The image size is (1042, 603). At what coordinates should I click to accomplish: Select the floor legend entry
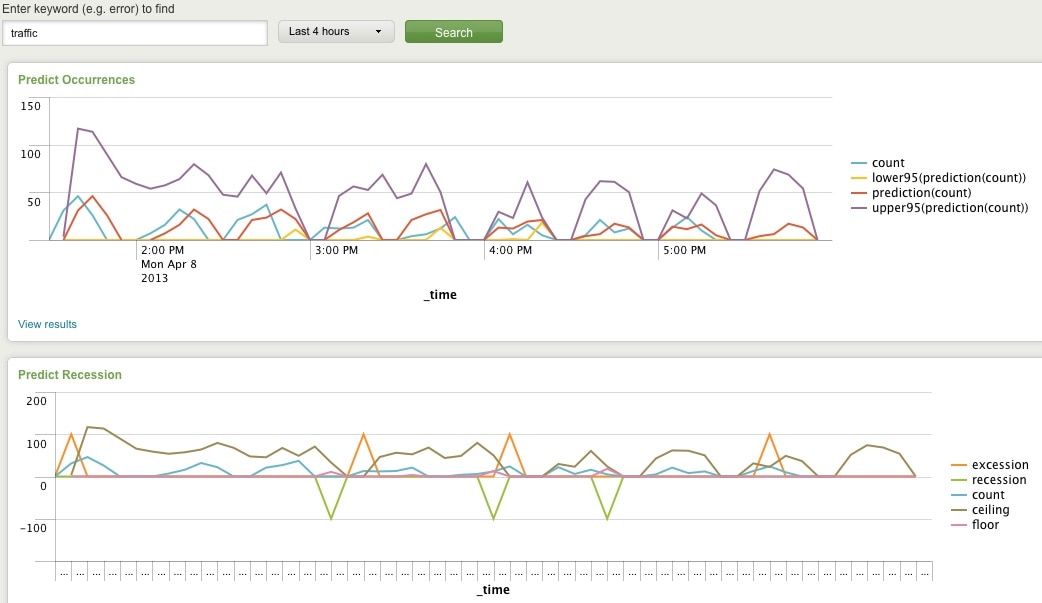(x=984, y=525)
